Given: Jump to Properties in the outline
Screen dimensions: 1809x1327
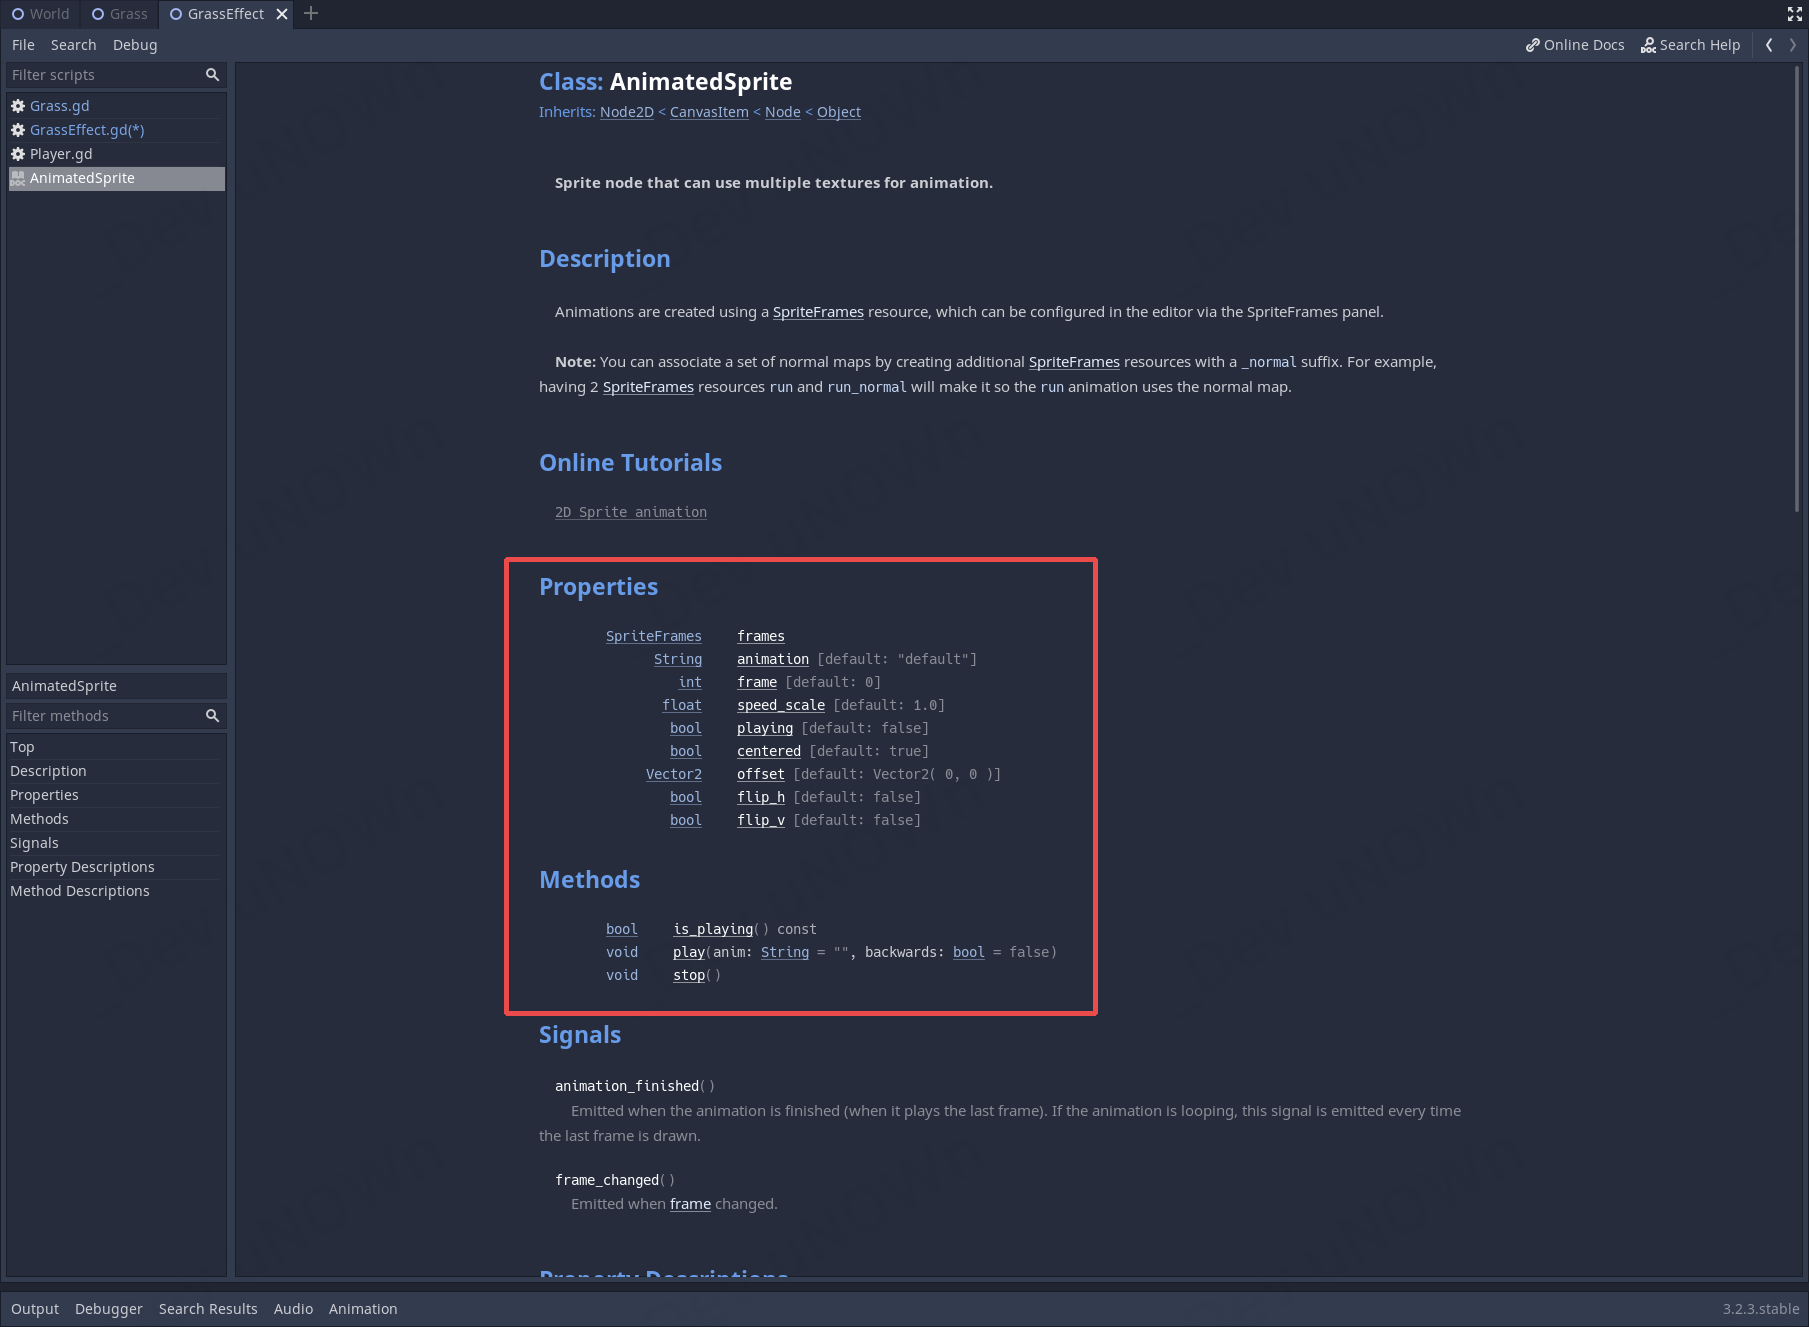Looking at the screenshot, I should point(116,795).
